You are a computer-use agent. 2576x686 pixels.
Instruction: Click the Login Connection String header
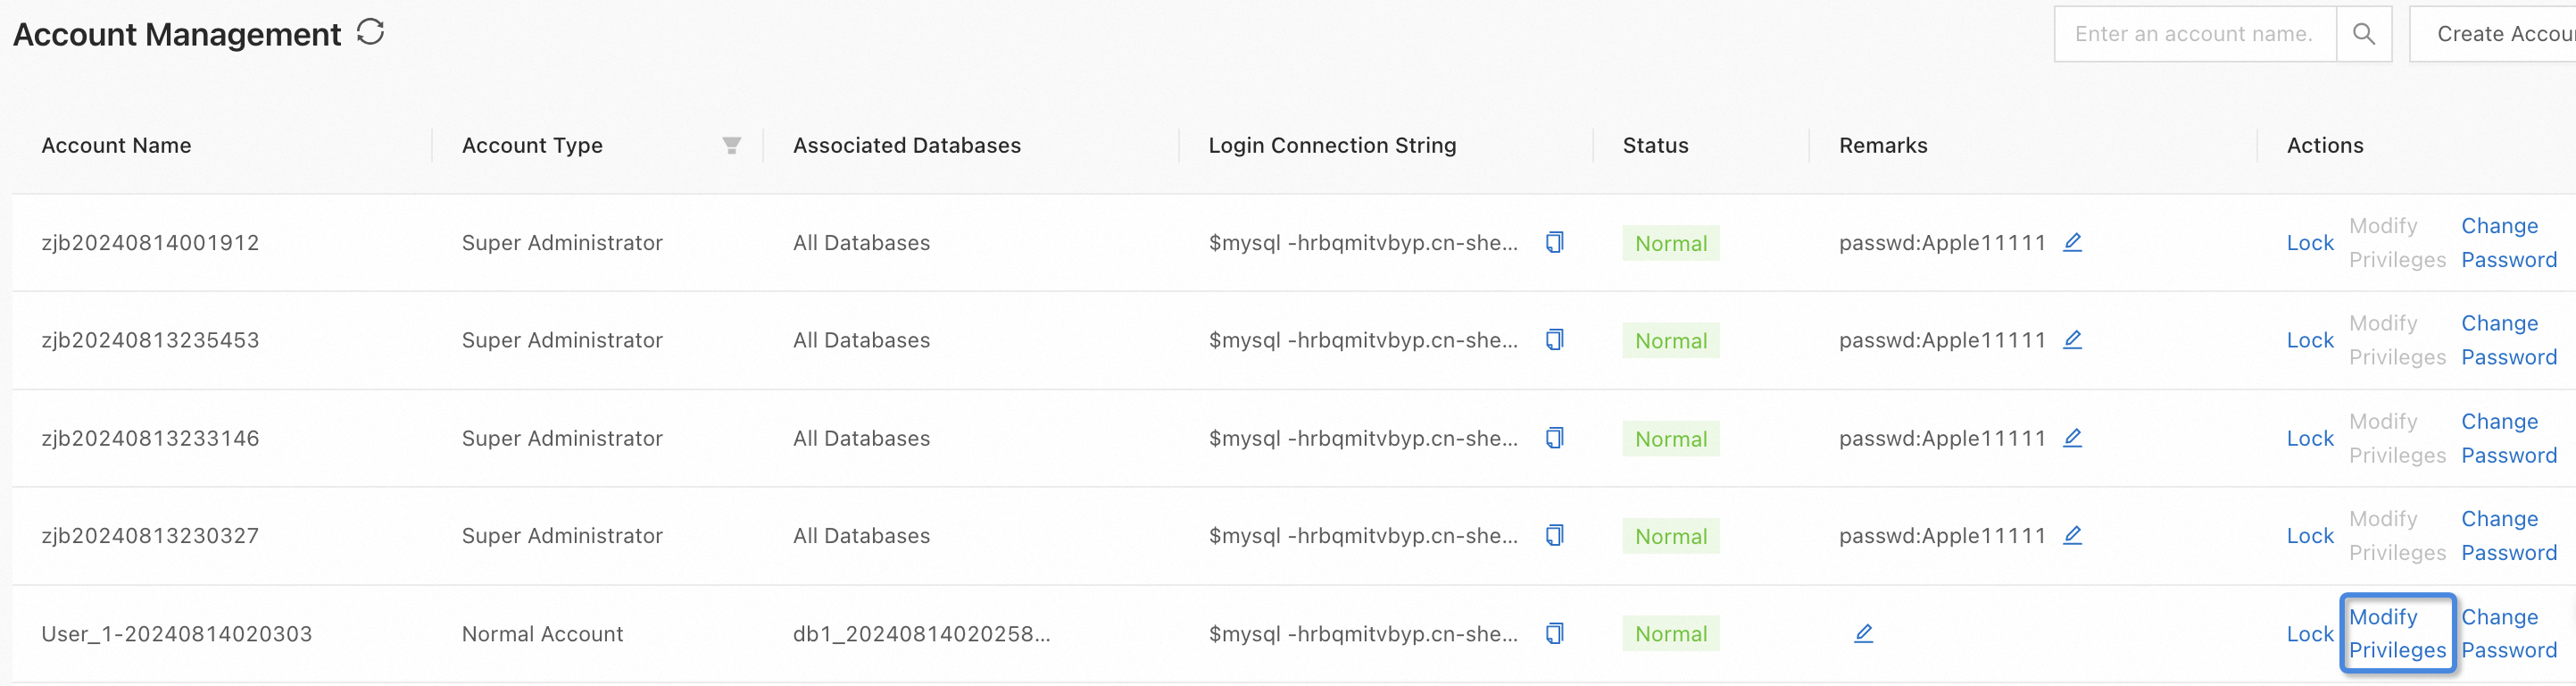(1332, 146)
